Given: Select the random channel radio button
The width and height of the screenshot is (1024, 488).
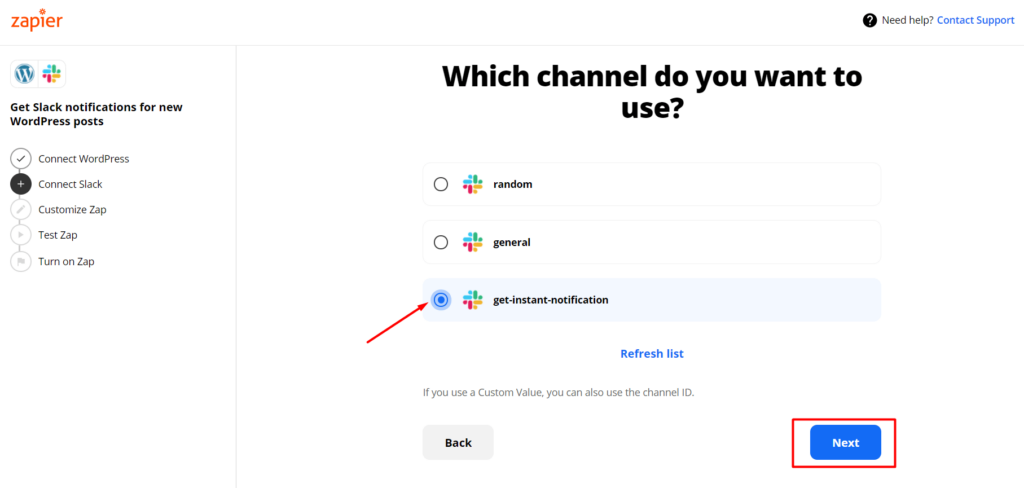Looking at the screenshot, I should click(x=441, y=184).
